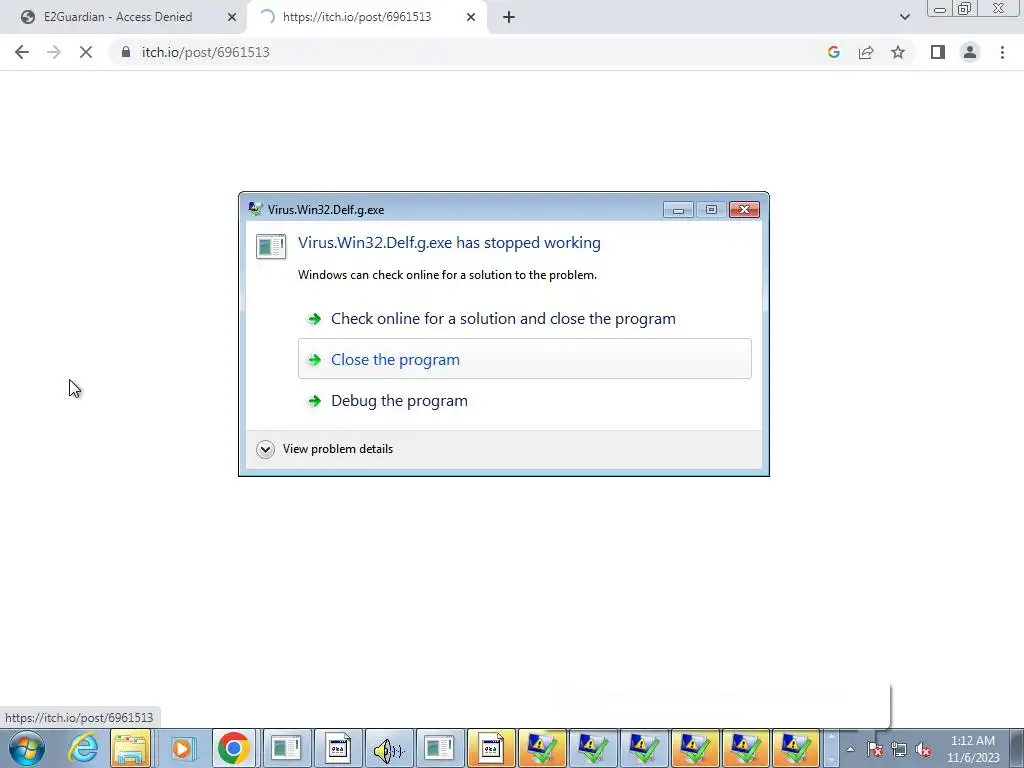The width and height of the screenshot is (1024, 768).
Task: Open the Windows Start menu
Action: pos(26,748)
